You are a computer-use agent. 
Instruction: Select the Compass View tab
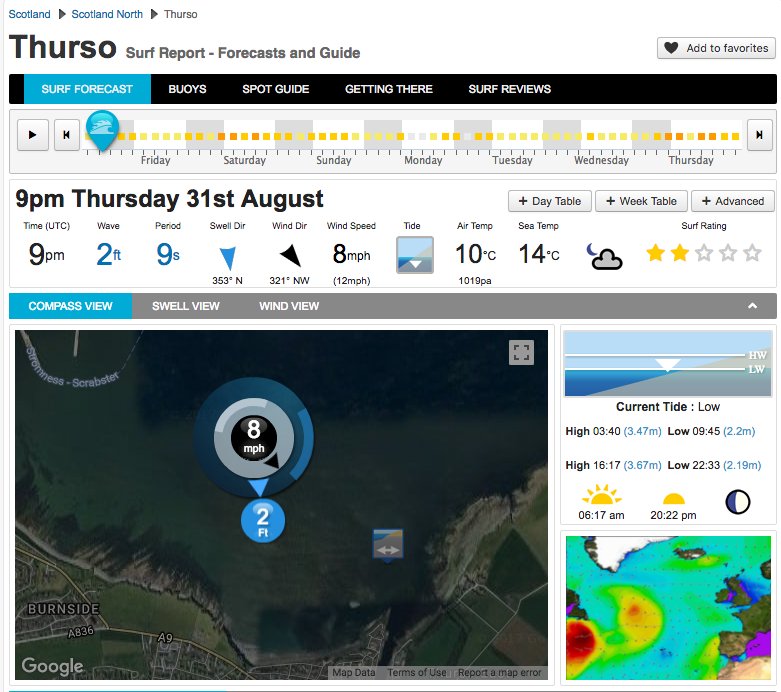click(70, 306)
